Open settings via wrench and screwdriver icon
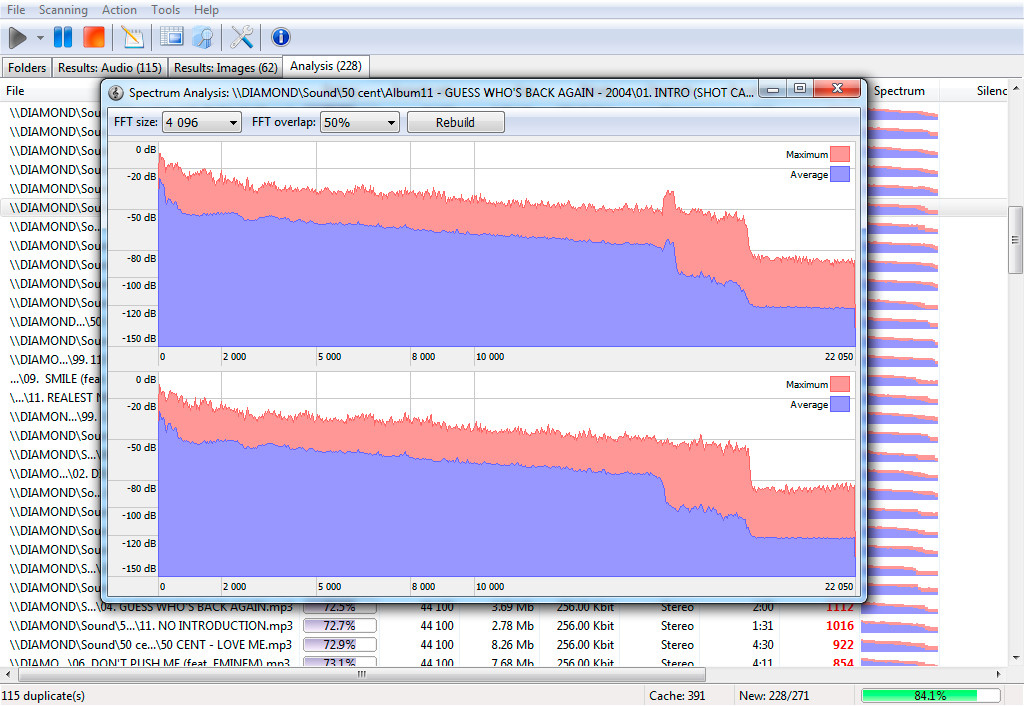Image resolution: width=1024 pixels, height=706 pixels. pos(242,38)
